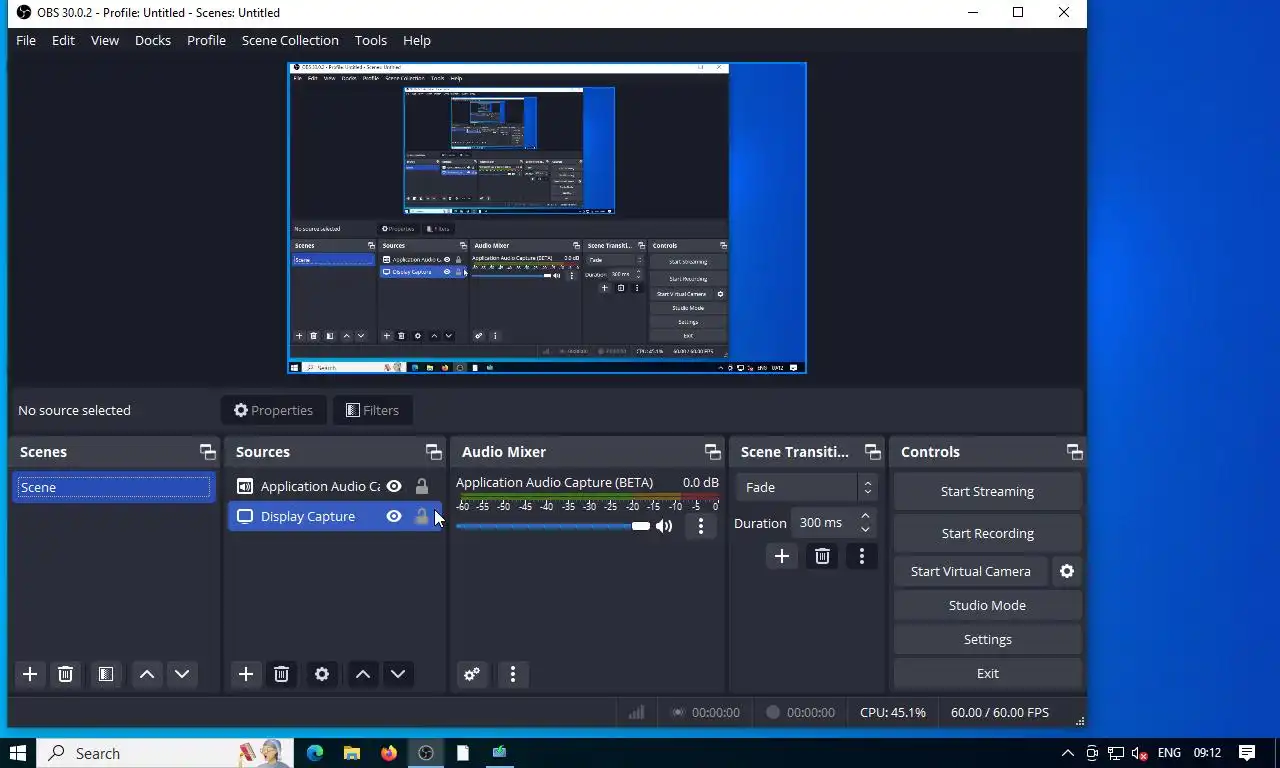The image size is (1280, 768).
Task: Open the Docks menu
Action: [153, 40]
